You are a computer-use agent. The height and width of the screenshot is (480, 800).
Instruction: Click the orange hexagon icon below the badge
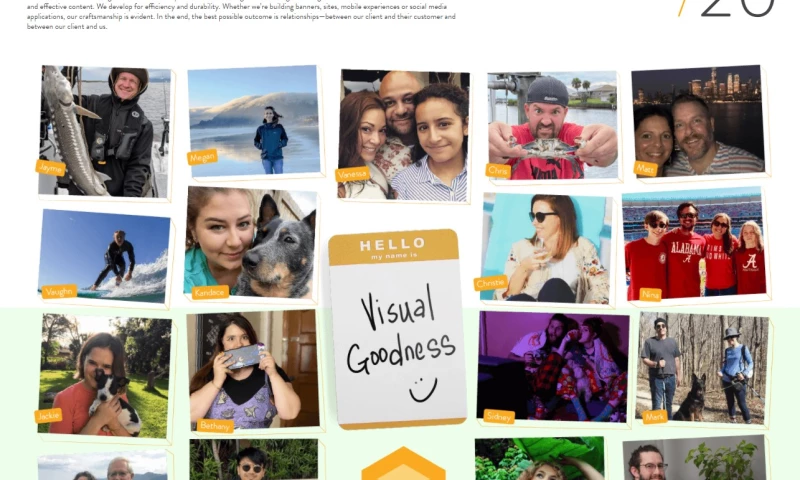(x=403, y=463)
